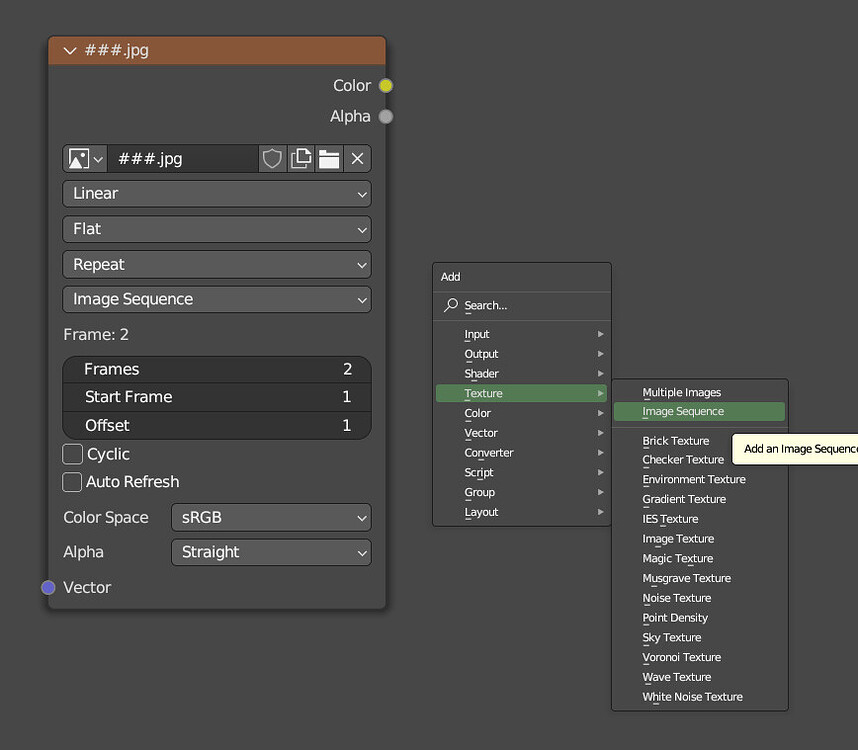Click the Converter submenu arrow
Image resolution: width=858 pixels, height=750 pixels.
pos(600,452)
